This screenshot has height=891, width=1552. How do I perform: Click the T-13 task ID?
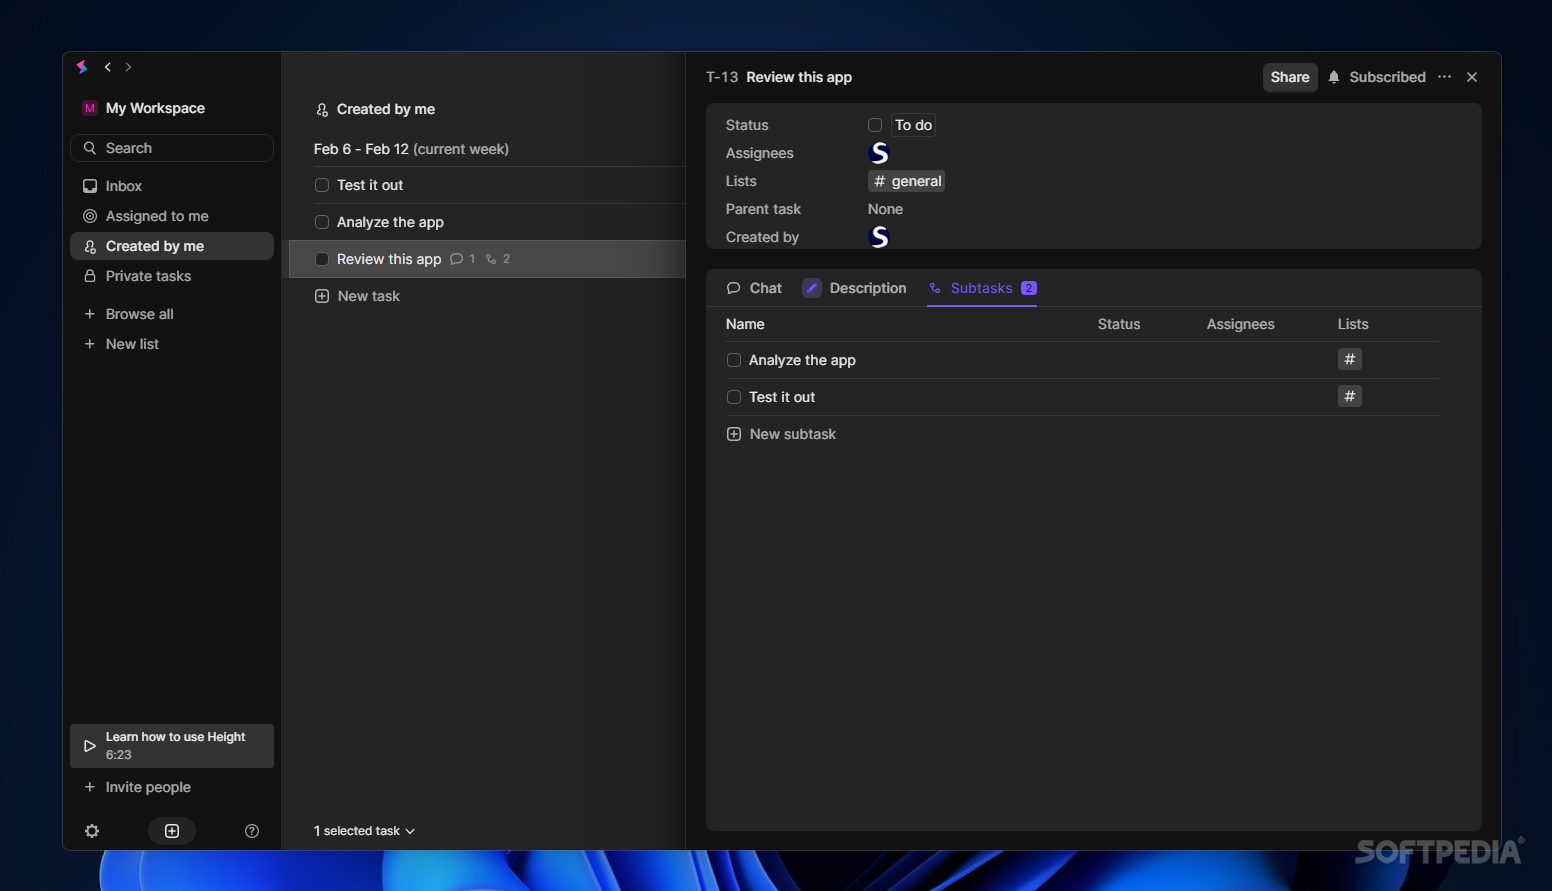tap(722, 77)
